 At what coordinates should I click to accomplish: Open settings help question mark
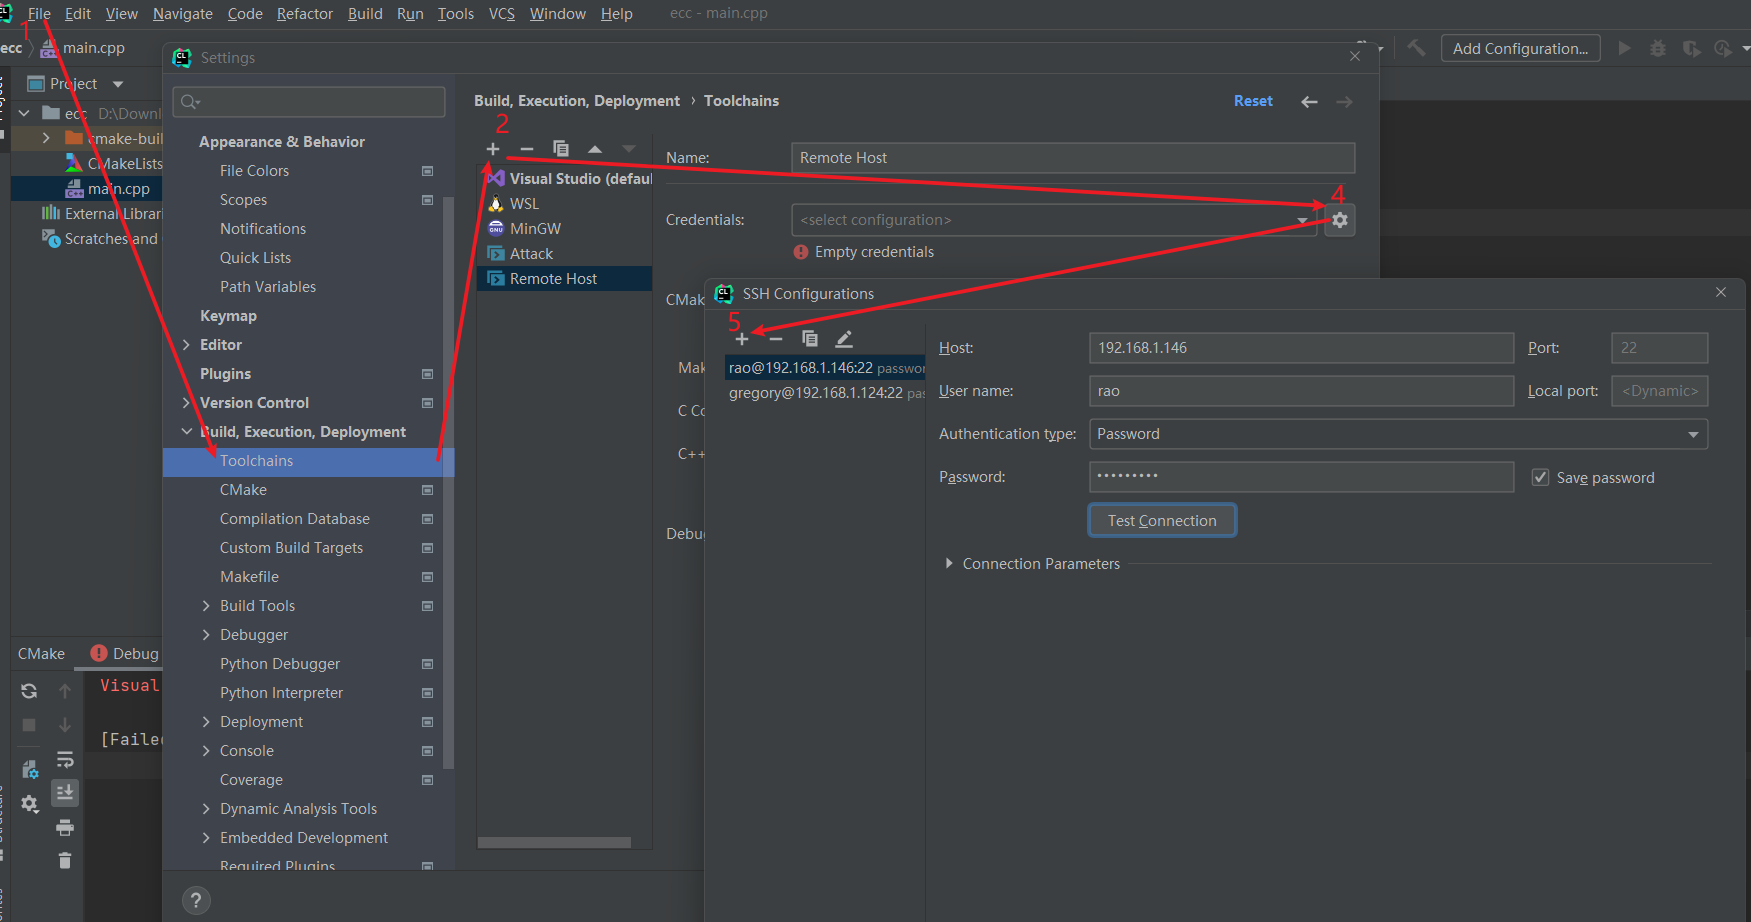[196, 900]
